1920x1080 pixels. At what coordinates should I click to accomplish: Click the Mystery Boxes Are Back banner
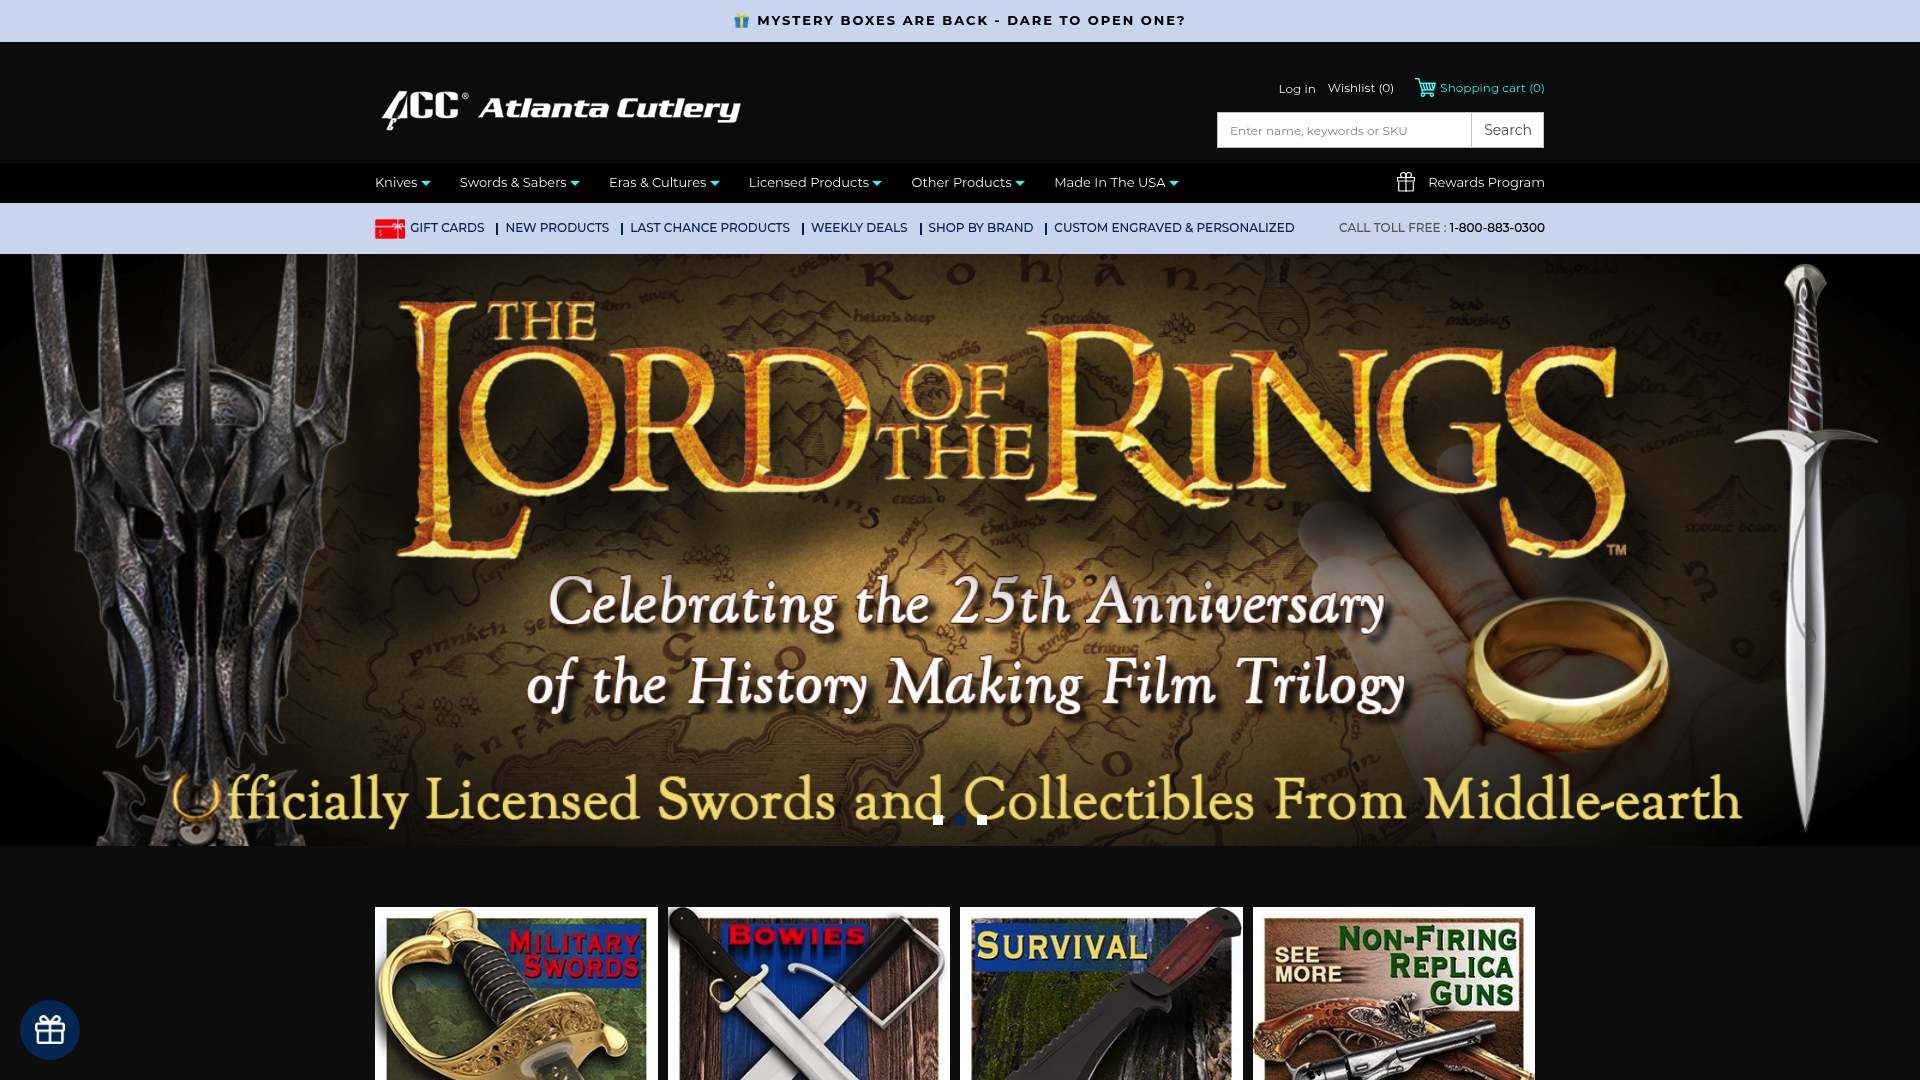tap(960, 21)
